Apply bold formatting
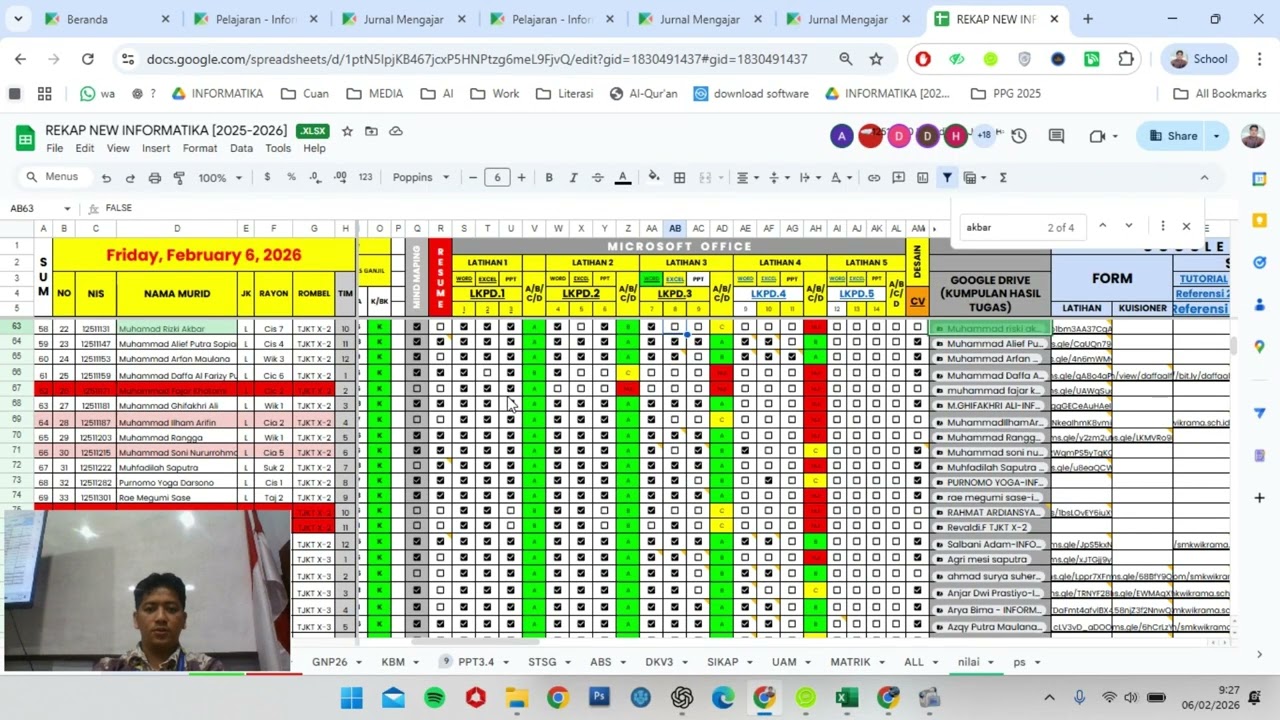The height and width of the screenshot is (720, 1280). pyautogui.click(x=549, y=178)
